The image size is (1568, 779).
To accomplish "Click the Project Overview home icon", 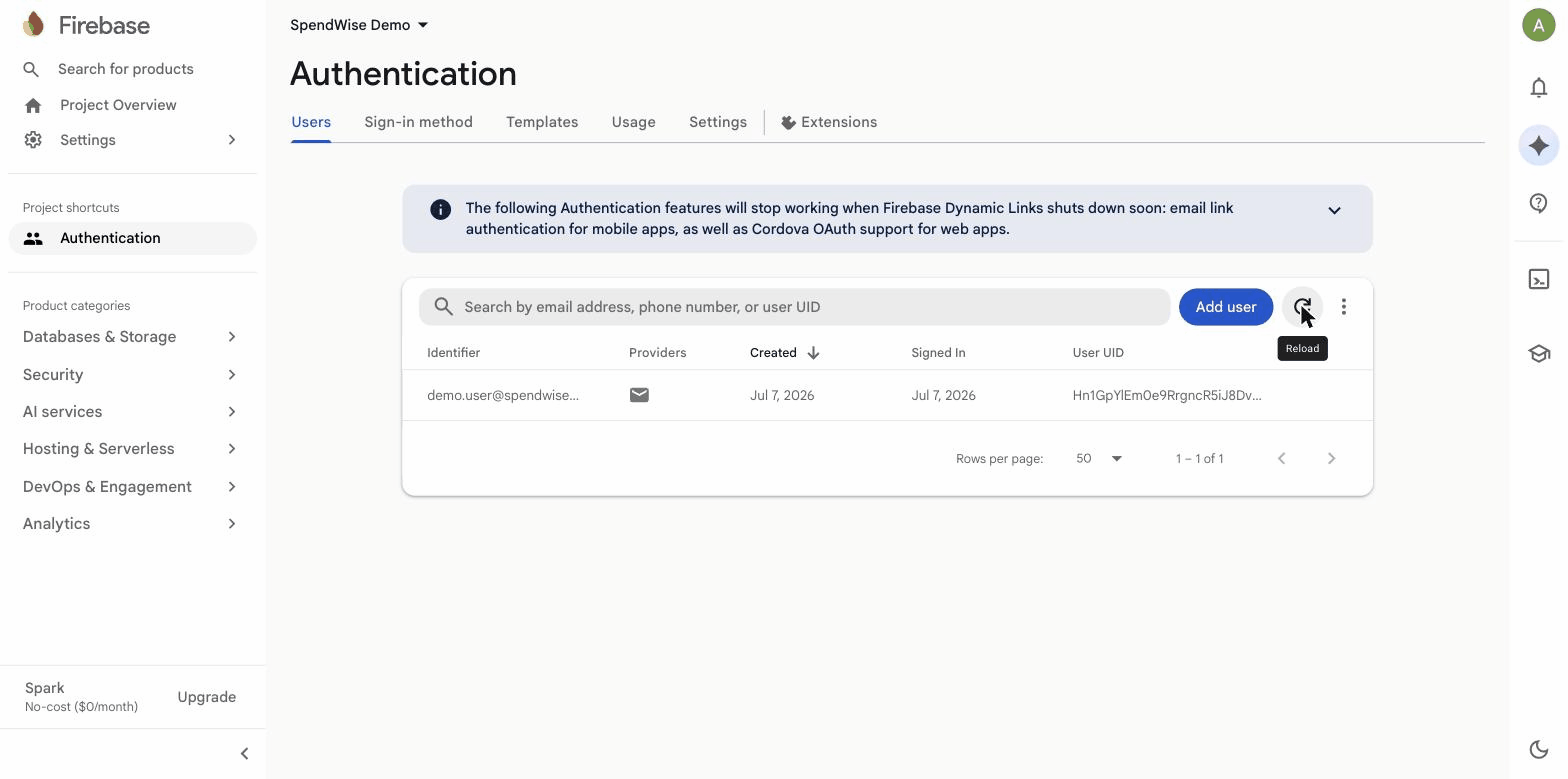I will point(33,105).
